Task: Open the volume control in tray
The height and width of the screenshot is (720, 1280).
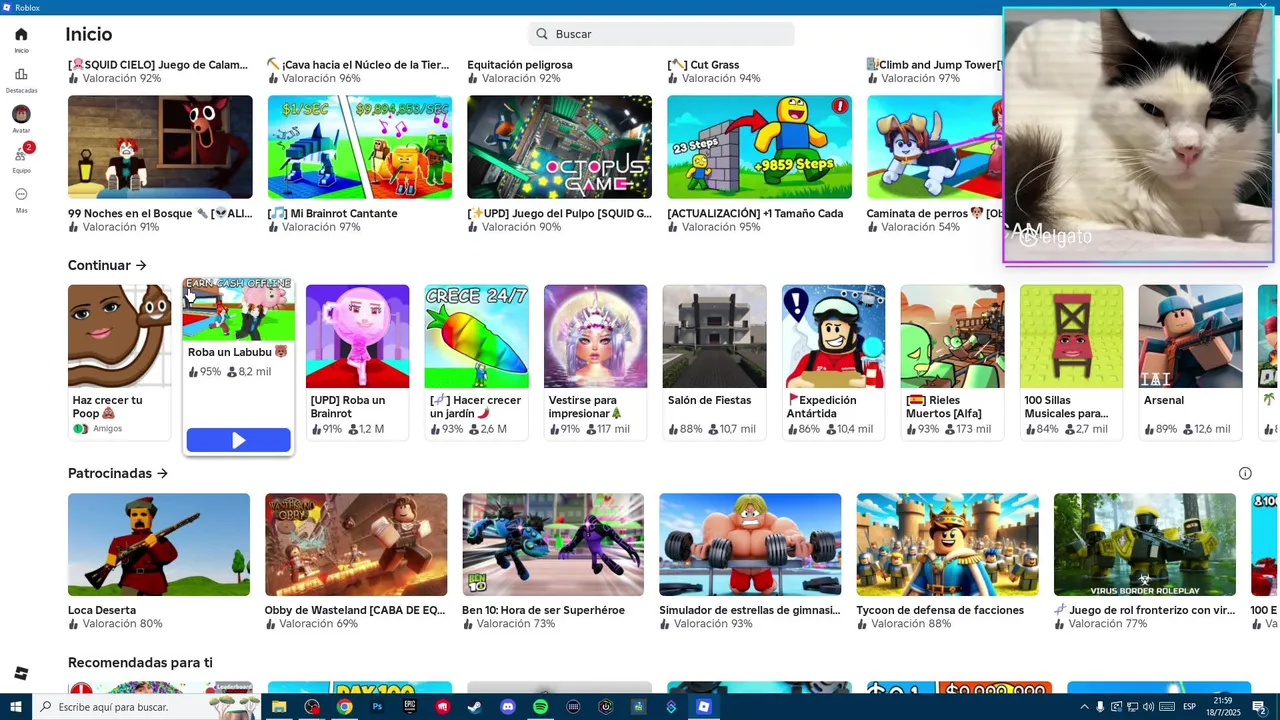Action: point(1148,707)
